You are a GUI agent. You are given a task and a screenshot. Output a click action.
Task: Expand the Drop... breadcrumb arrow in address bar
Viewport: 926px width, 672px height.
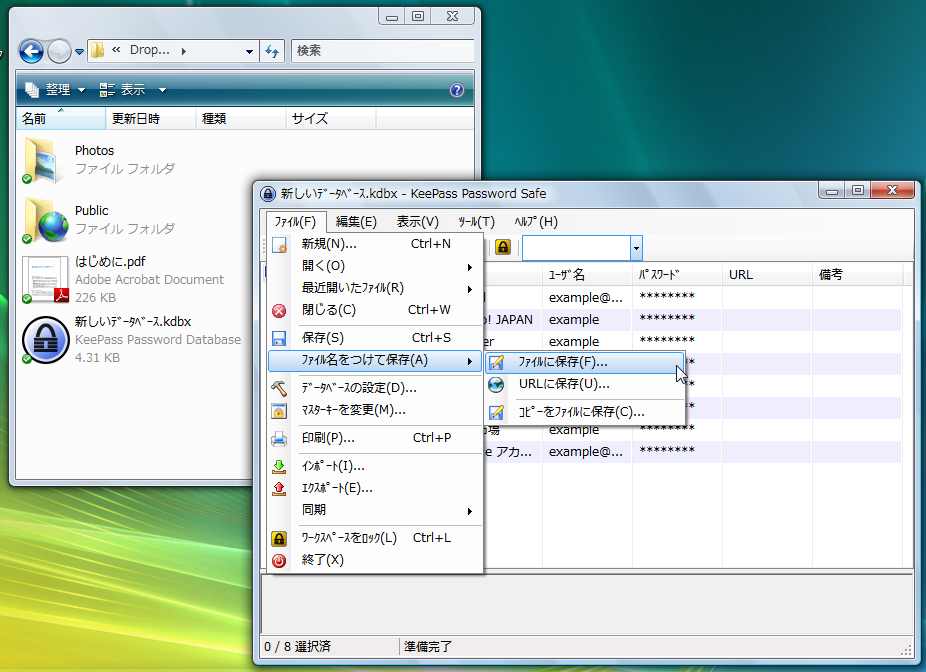pos(184,51)
